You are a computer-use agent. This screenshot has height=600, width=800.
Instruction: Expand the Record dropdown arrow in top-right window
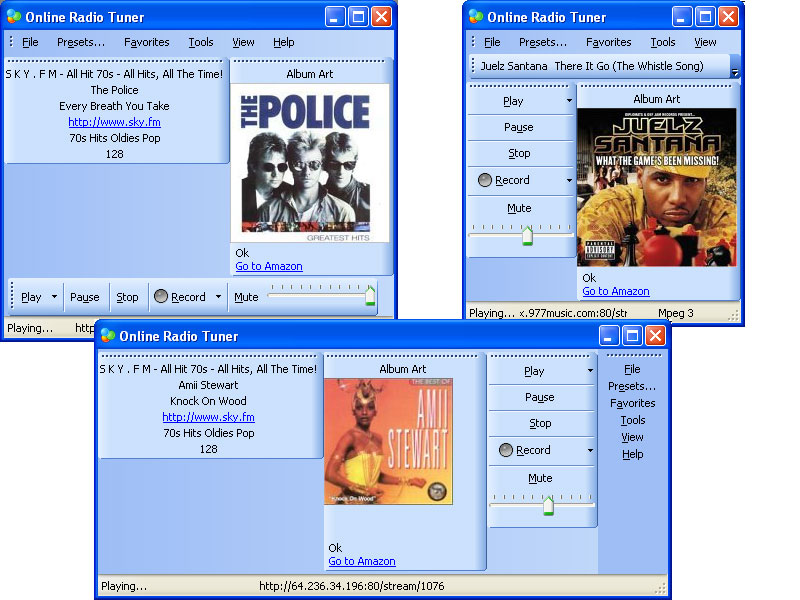pos(569,180)
